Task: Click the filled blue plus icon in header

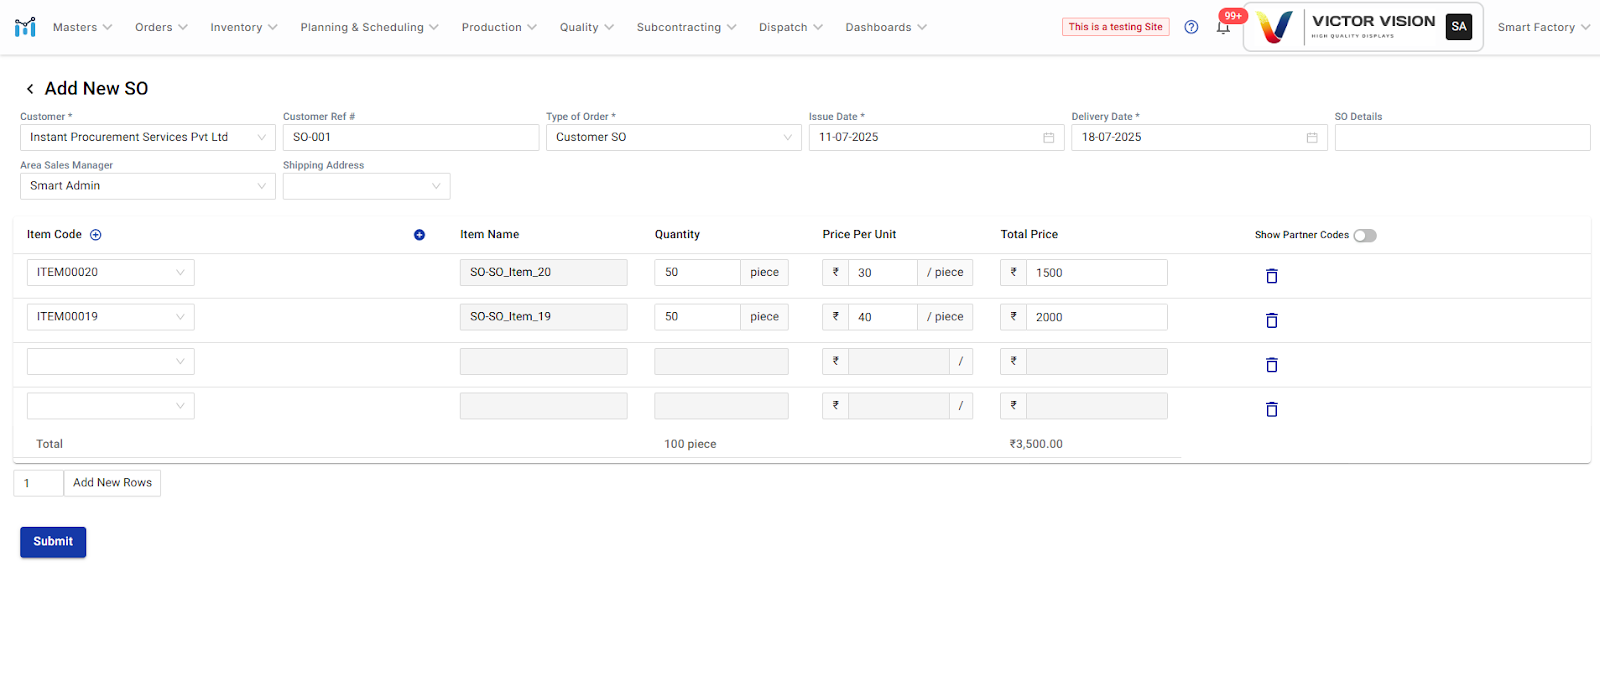Action: tap(419, 235)
